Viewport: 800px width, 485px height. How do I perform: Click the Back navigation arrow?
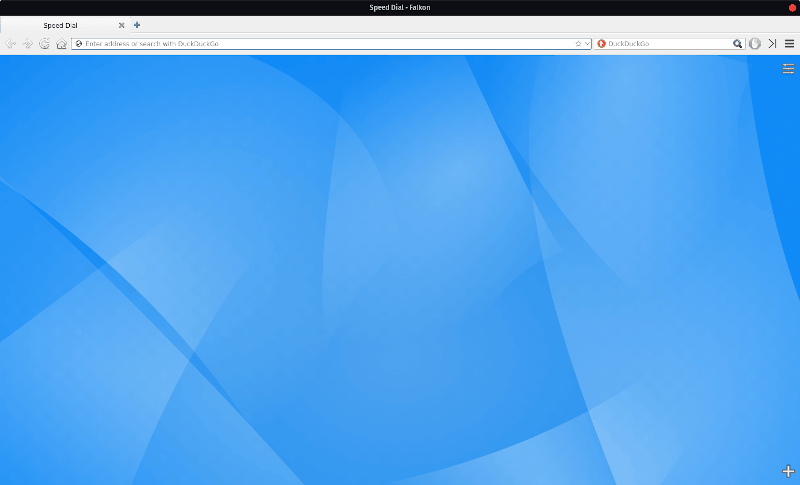[x=10, y=44]
